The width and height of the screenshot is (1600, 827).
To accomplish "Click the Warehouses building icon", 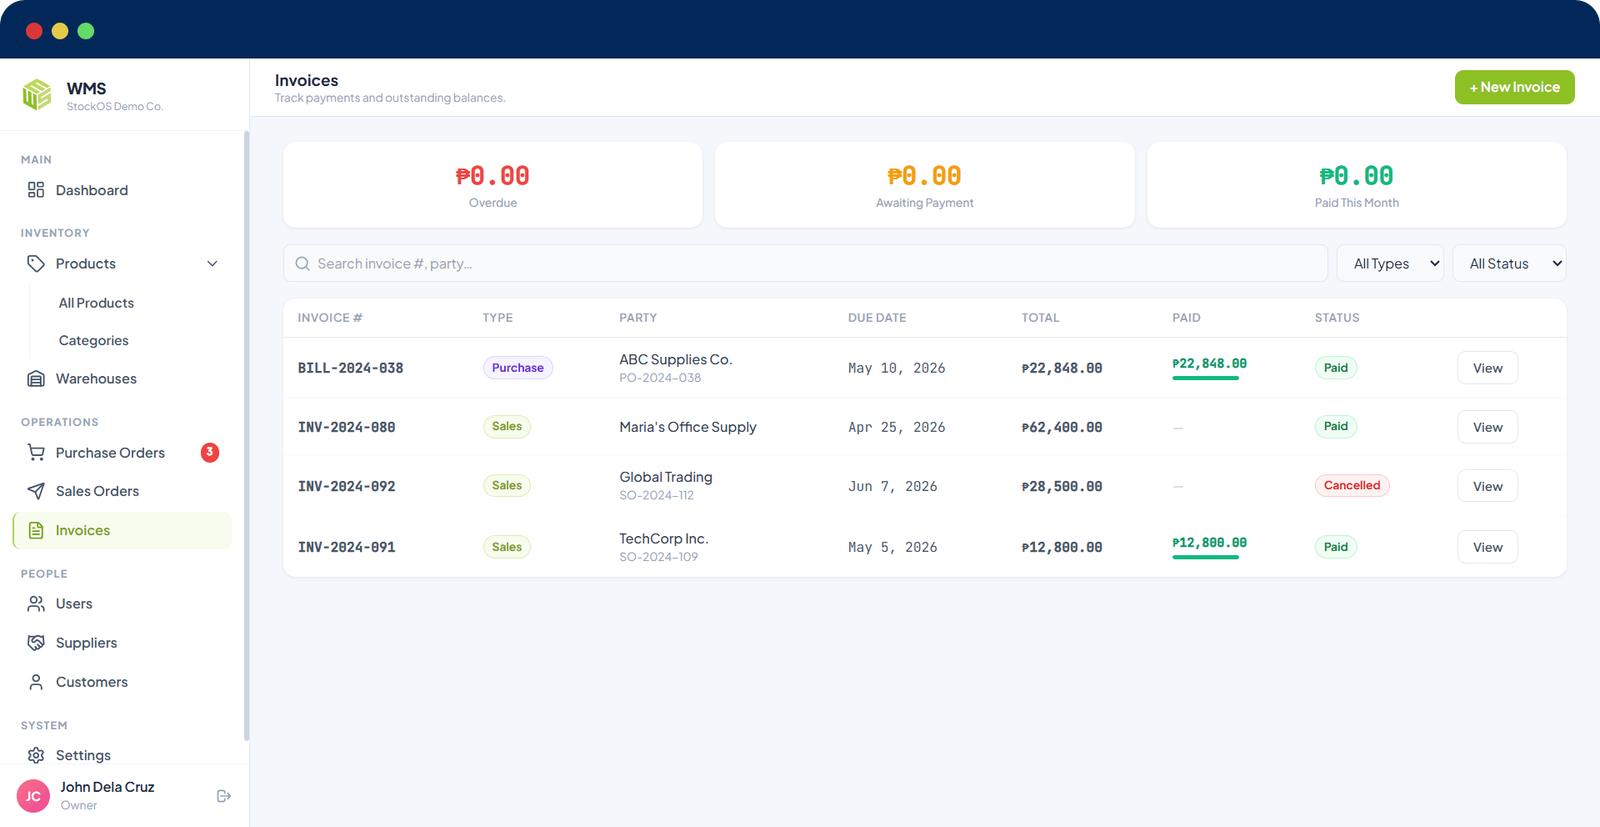I will pos(36,379).
